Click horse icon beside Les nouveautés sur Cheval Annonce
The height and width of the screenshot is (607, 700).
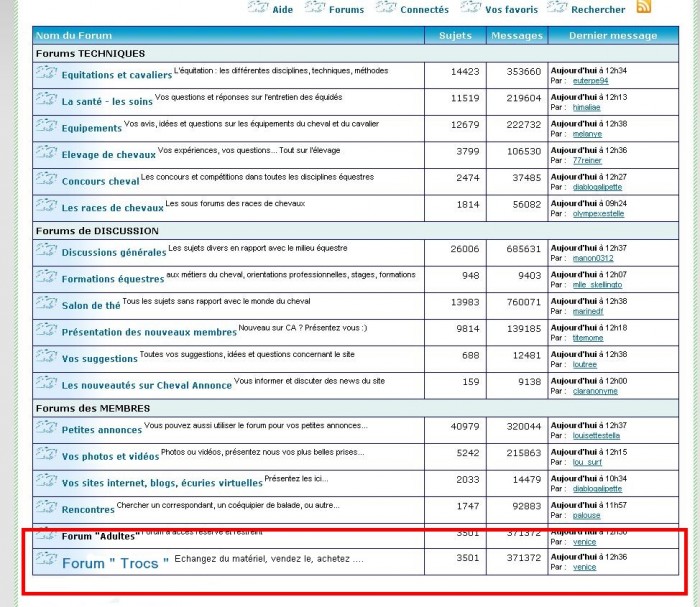[x=46, y=382]
